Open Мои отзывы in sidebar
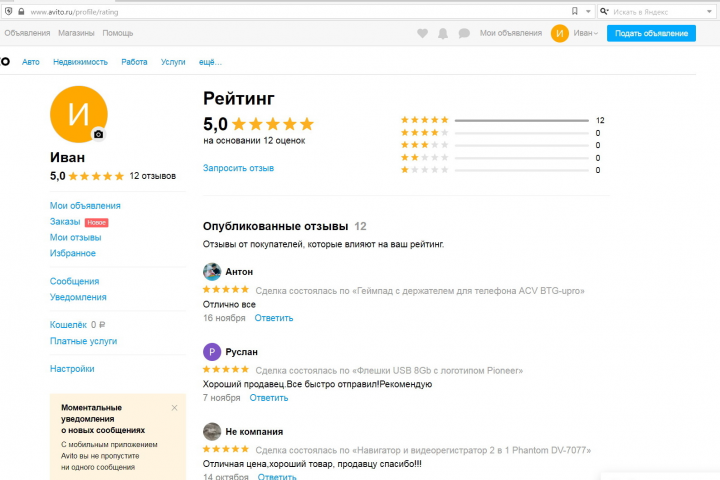Image resolution: width=720 pixels, height=480 pixels. coord(75,237)
